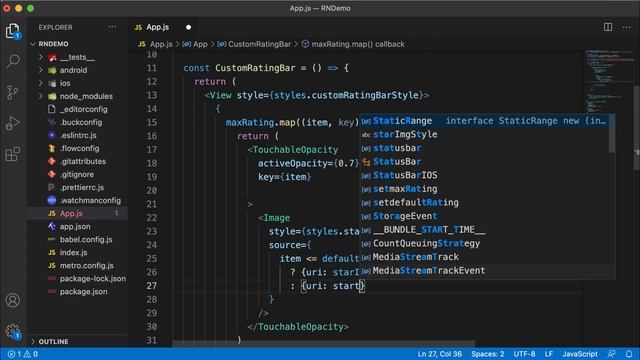The image size is (640, 360).
Task: Open index.js file
Action: pos(78,253)
